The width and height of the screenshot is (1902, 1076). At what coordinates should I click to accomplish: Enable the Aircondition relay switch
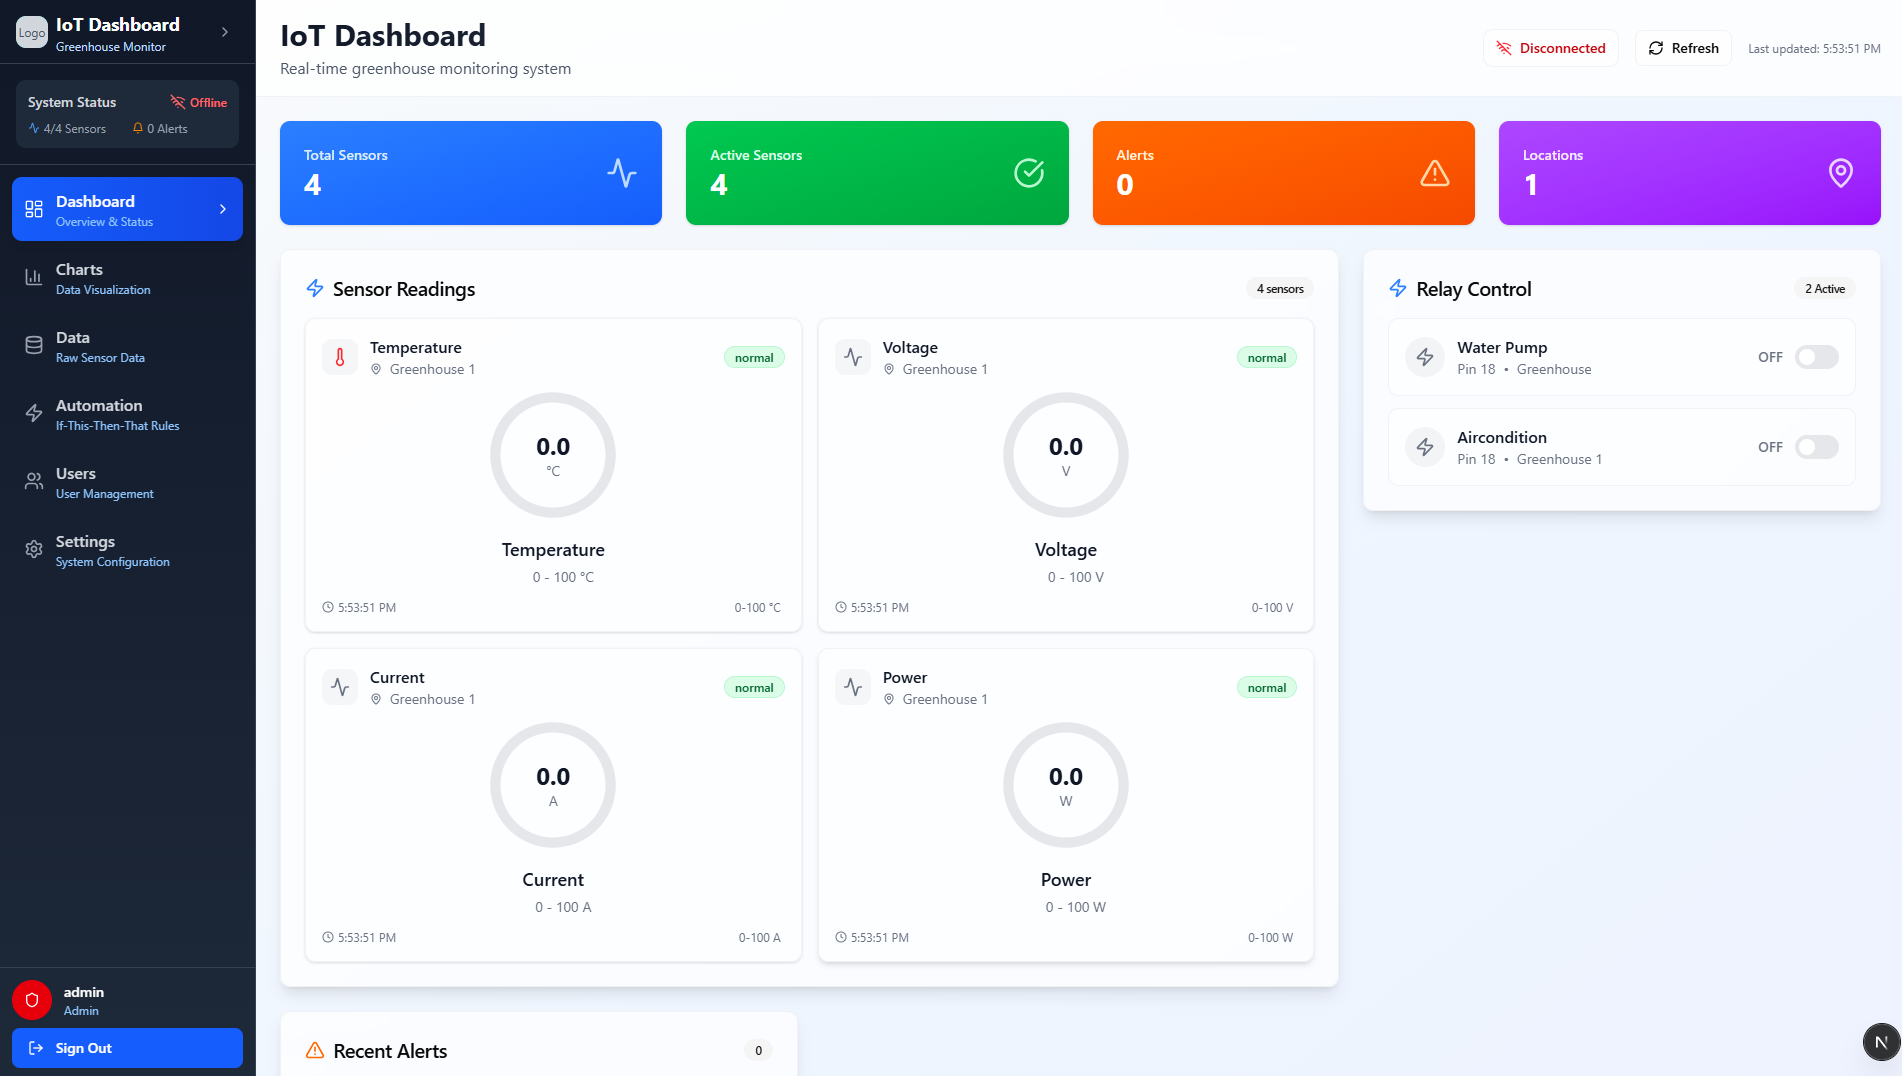(x=1817, y=447)
